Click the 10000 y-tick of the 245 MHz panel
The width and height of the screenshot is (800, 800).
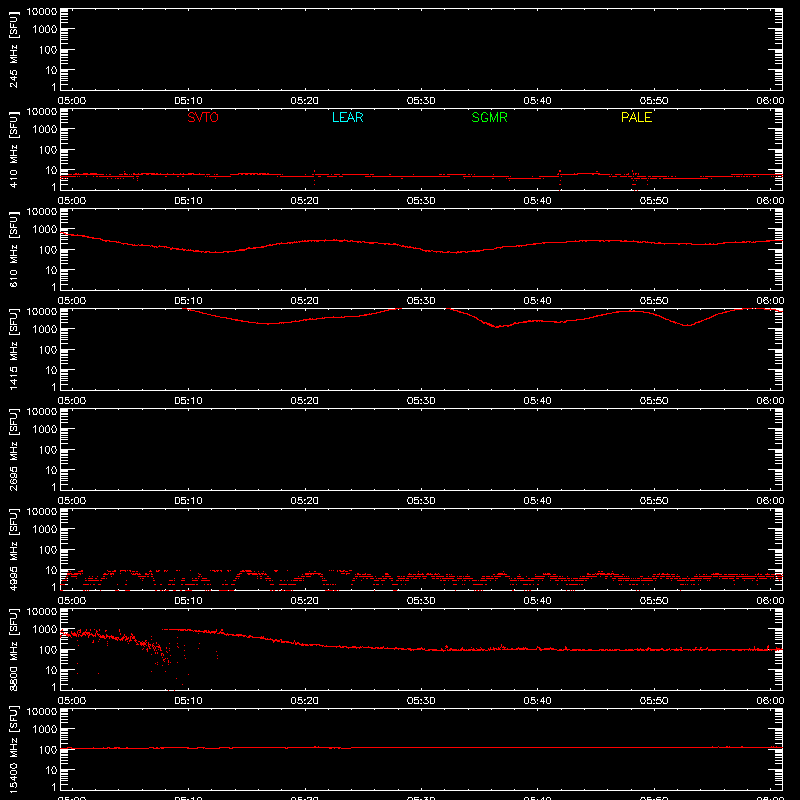[42, 12]
